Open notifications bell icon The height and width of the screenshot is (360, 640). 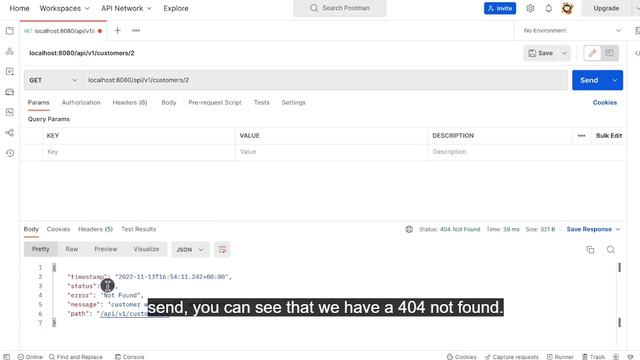pos(549,8)
